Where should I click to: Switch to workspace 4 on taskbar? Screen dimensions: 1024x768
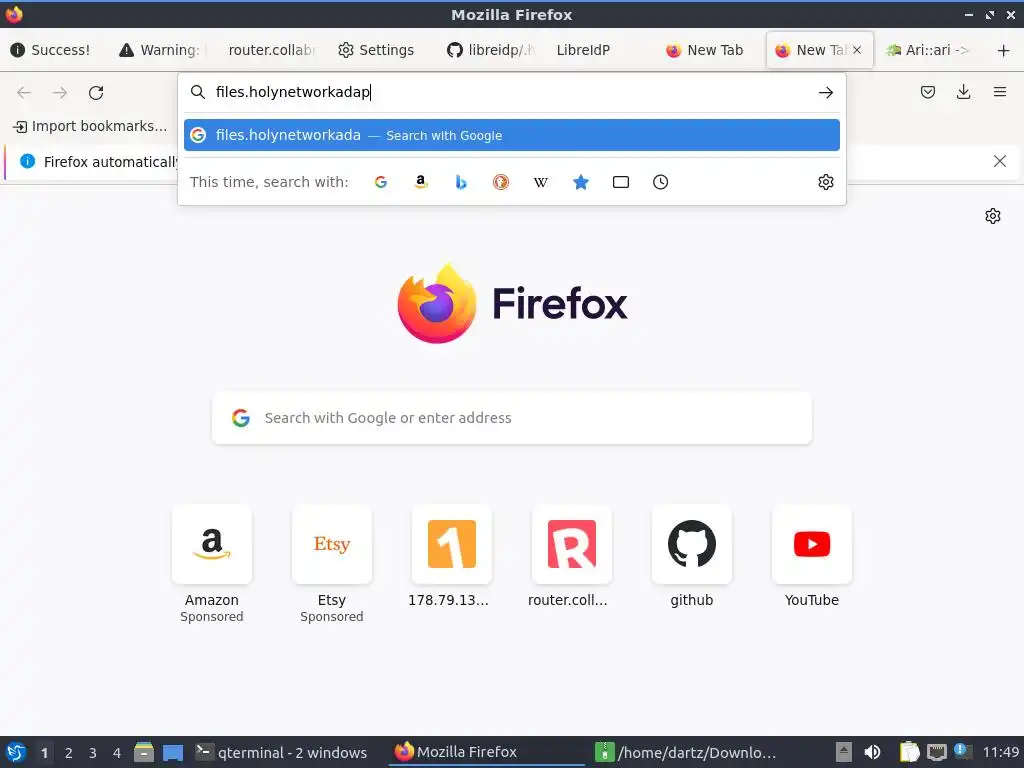[x=117, y=753]
